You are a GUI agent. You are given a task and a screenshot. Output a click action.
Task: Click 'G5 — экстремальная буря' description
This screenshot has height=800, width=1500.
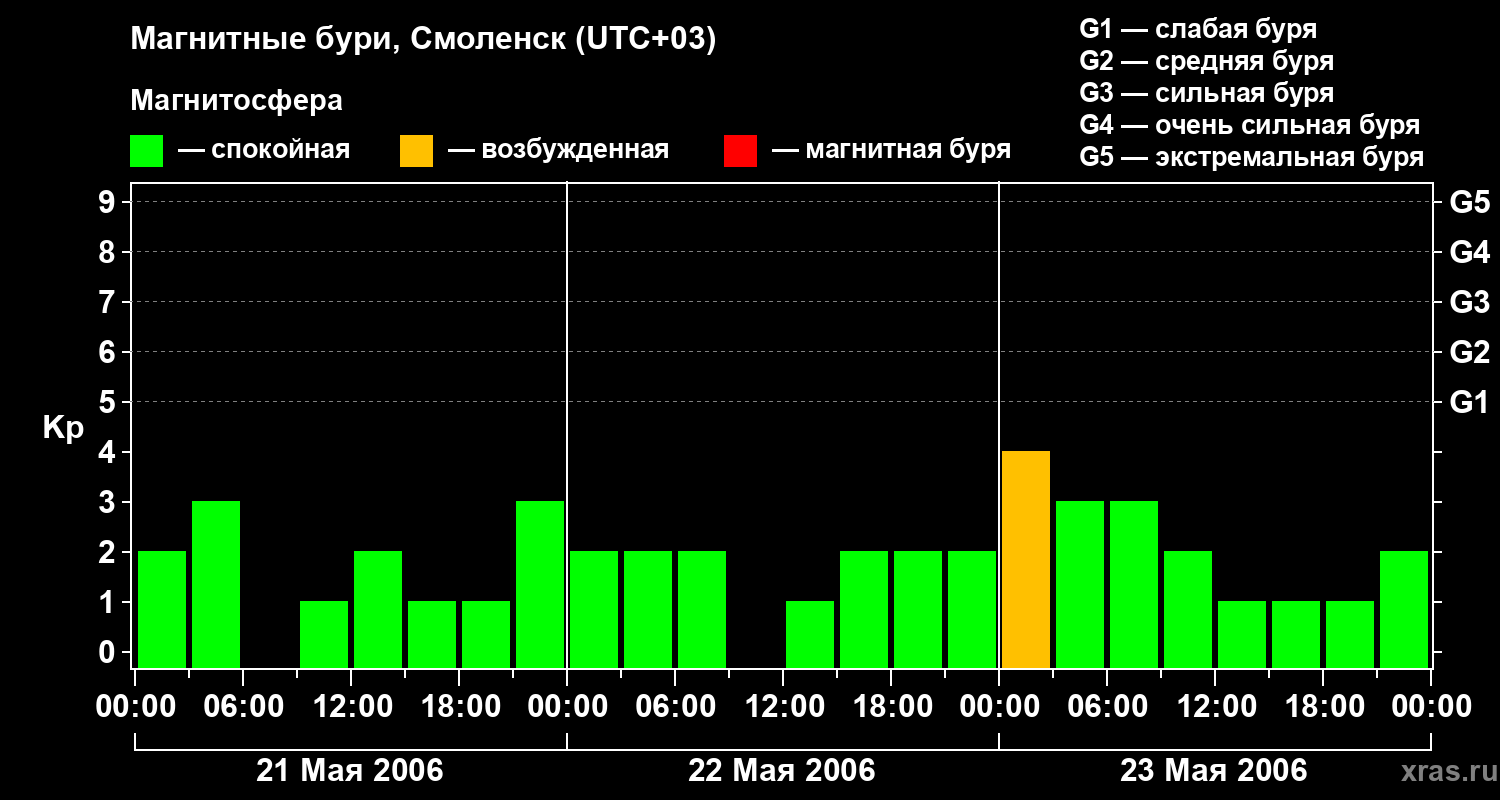pyautogui.click(x=1252, y=157)
